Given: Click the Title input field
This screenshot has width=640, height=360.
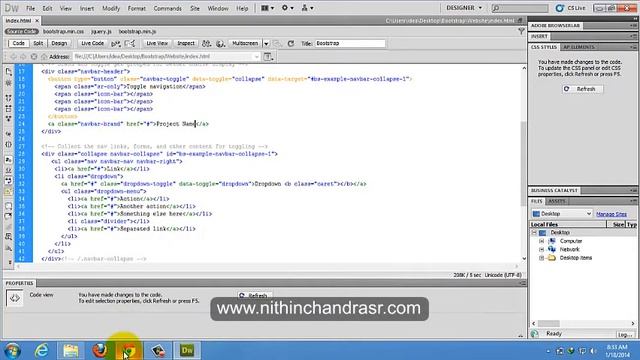Looking at the screenshot, I should pyautogui.click(x=349, y=43).
